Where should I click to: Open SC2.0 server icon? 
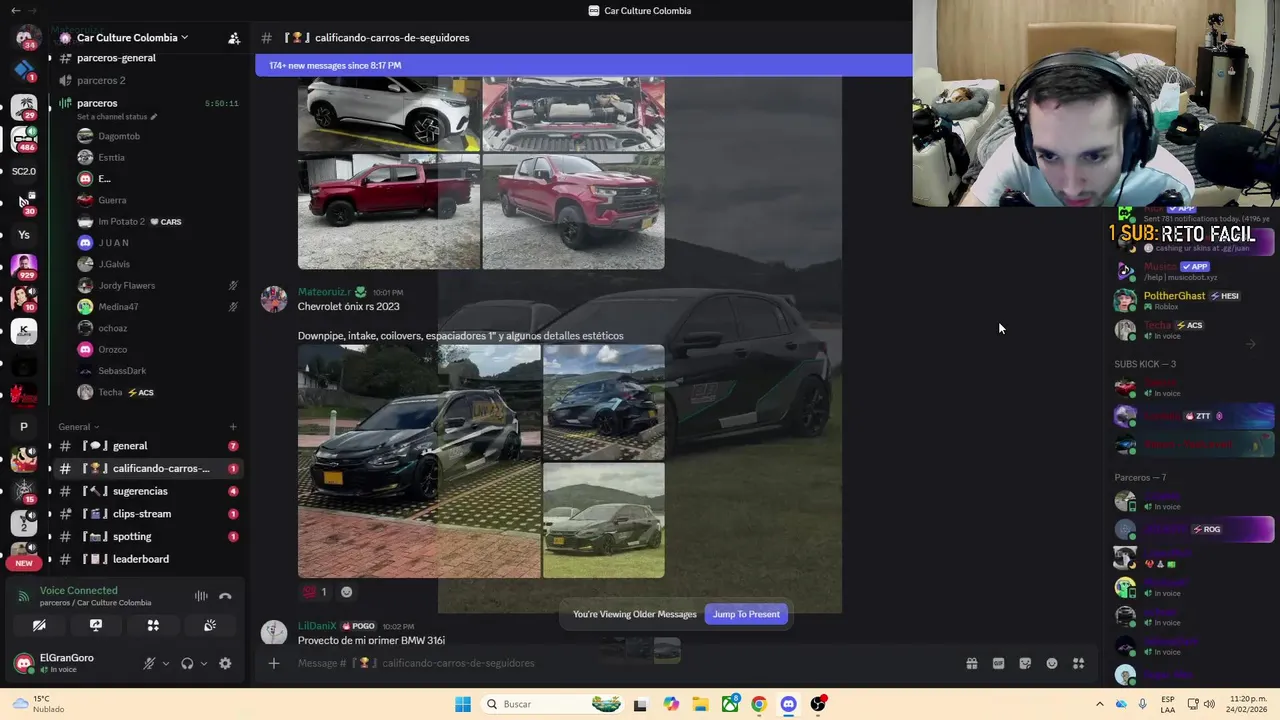tap(24, 171)
